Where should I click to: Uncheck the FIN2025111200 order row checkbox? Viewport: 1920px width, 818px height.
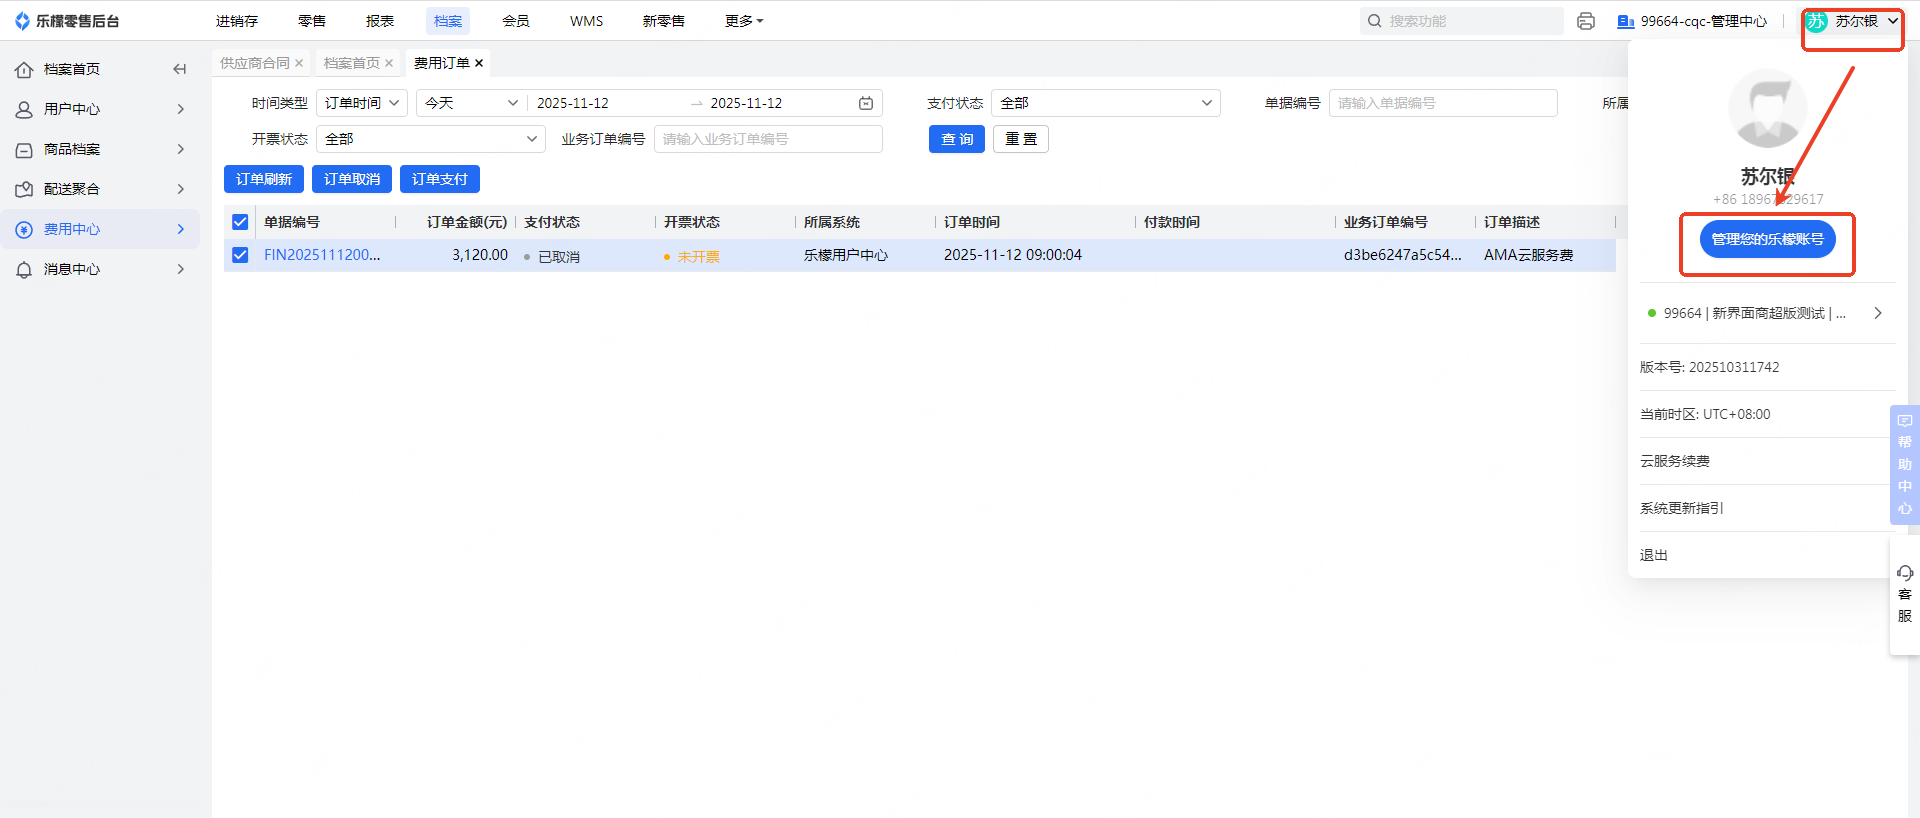click(240, 255)
